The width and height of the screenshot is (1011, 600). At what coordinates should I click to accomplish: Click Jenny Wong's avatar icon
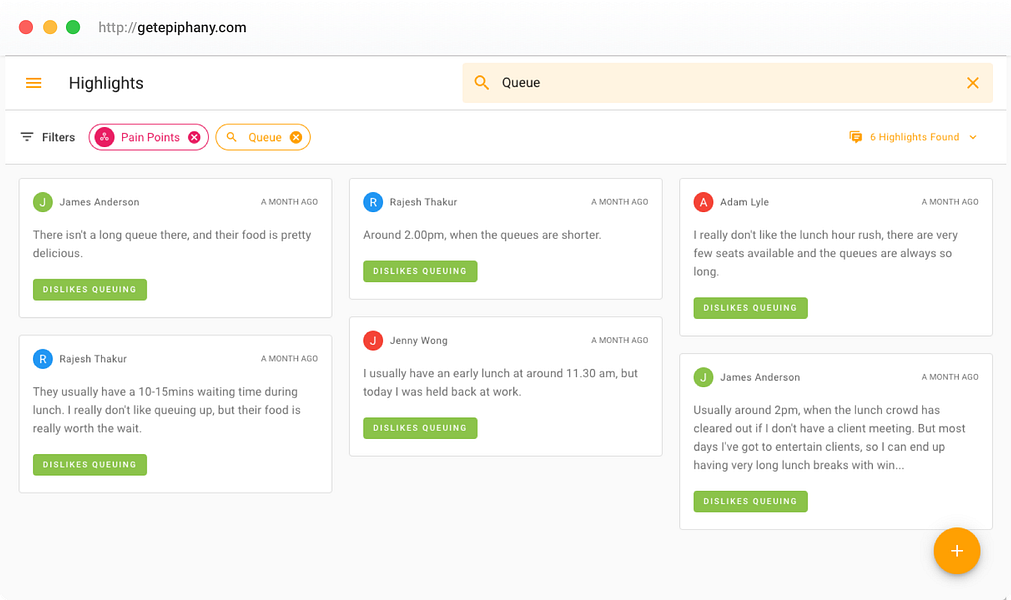pos(373,340)
